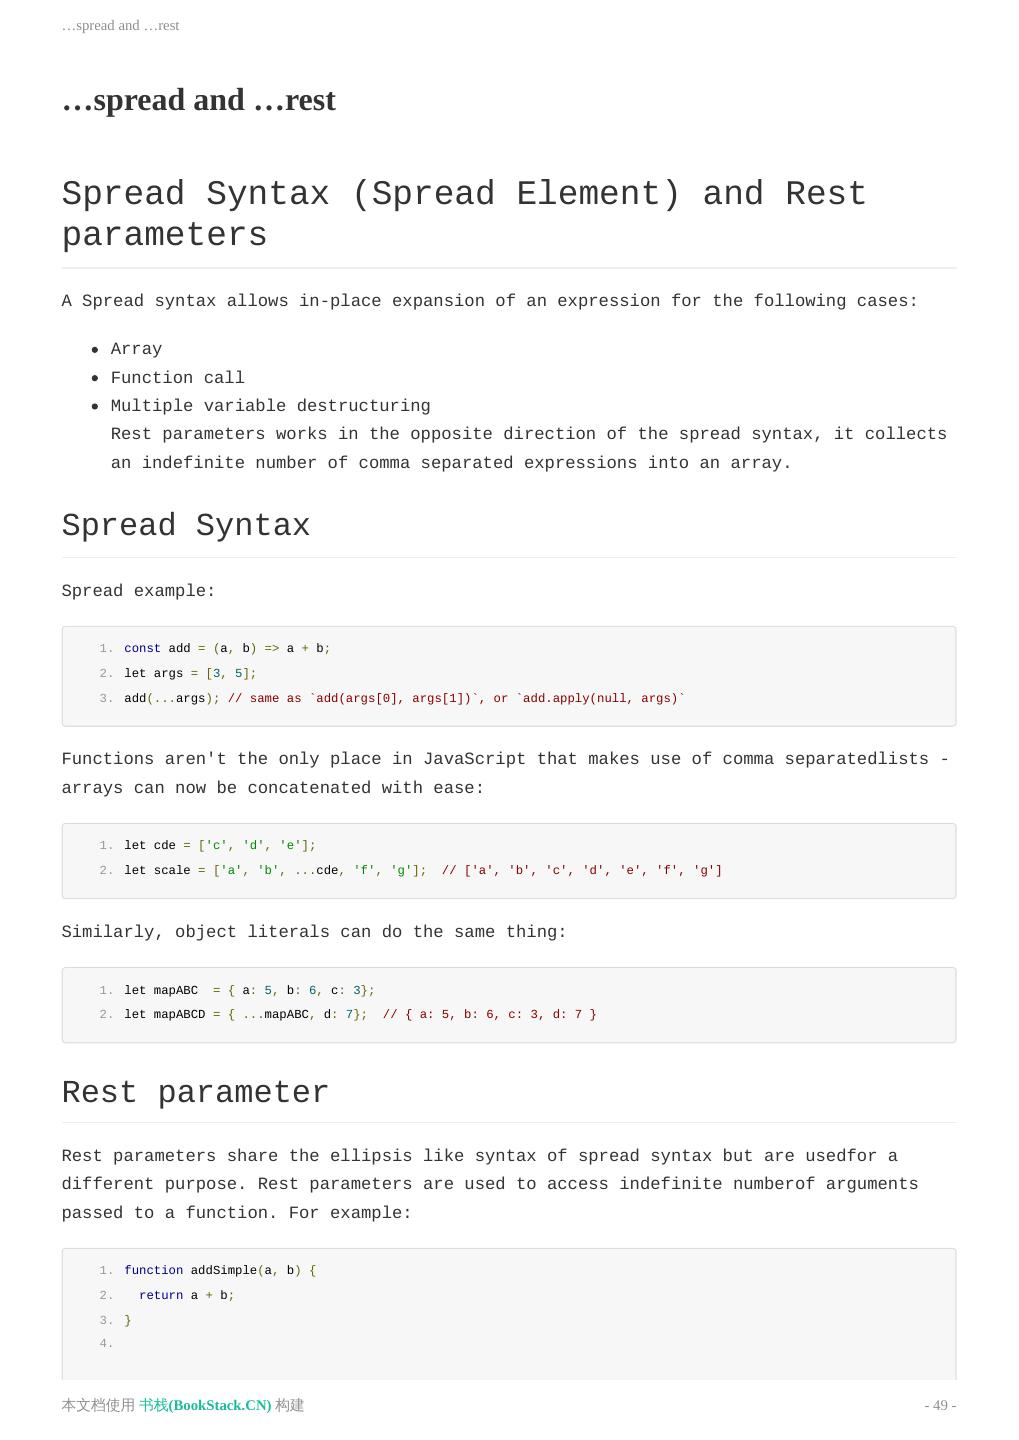Click the 'add(...args);' code line with comment
Viewport: 1019px width, 1440px height.
click(x=404, y=698)
